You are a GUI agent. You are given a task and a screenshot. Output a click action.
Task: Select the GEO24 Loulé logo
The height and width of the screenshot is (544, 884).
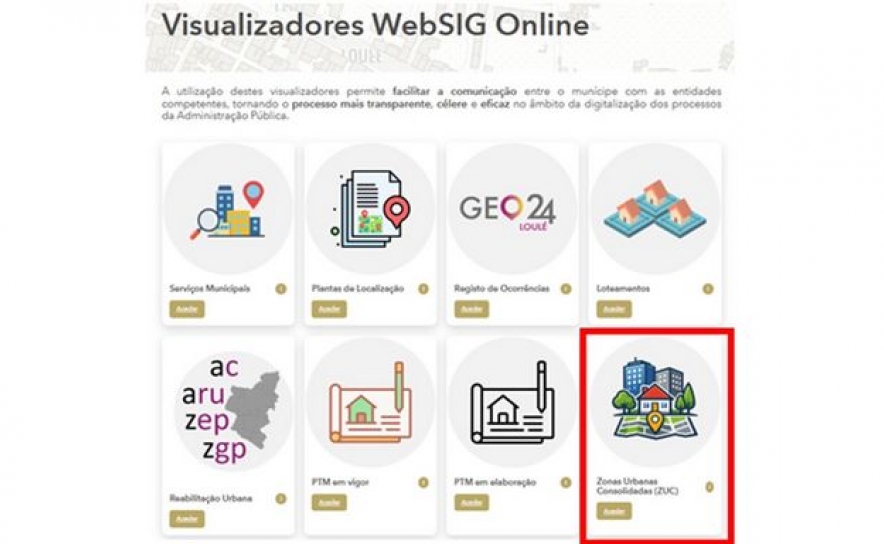click(x=507, y=213)
